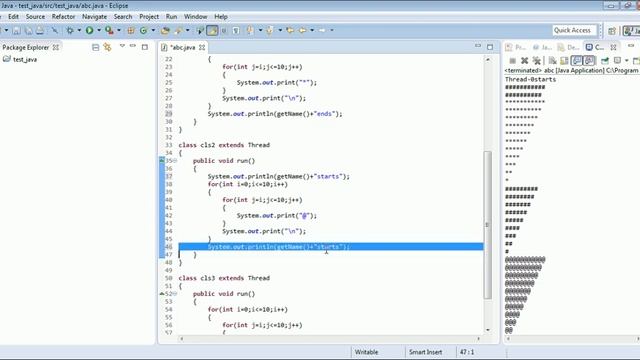Maximize the Package Explorer view
This screenshot has height=360, width=640.
[144, 47]
